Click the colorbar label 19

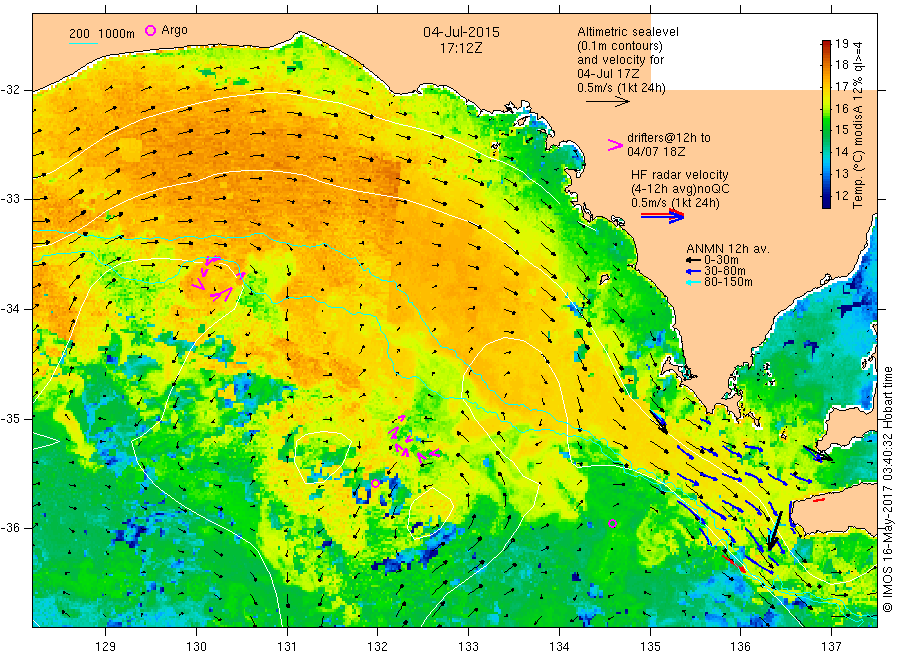pyautogui.click(x=841, y=44)
